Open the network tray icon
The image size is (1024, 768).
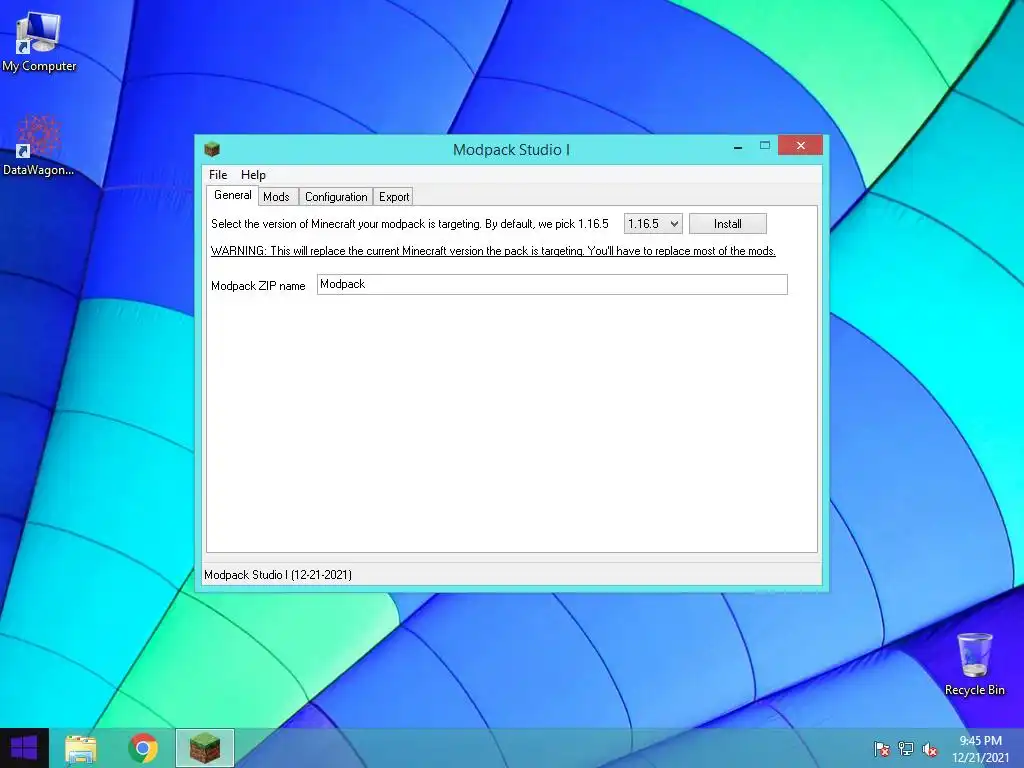(x=906, y=749)
